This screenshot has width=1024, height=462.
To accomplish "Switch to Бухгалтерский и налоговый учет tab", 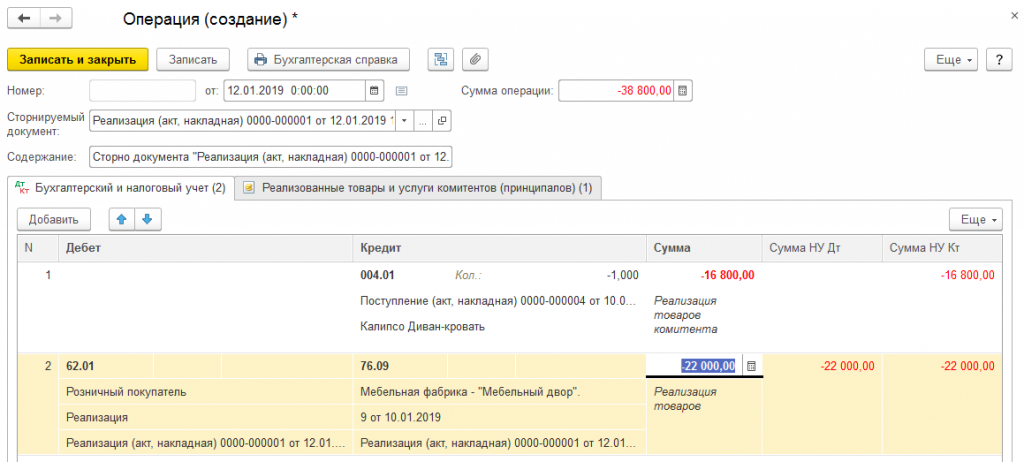I will (x=120, y=188).
